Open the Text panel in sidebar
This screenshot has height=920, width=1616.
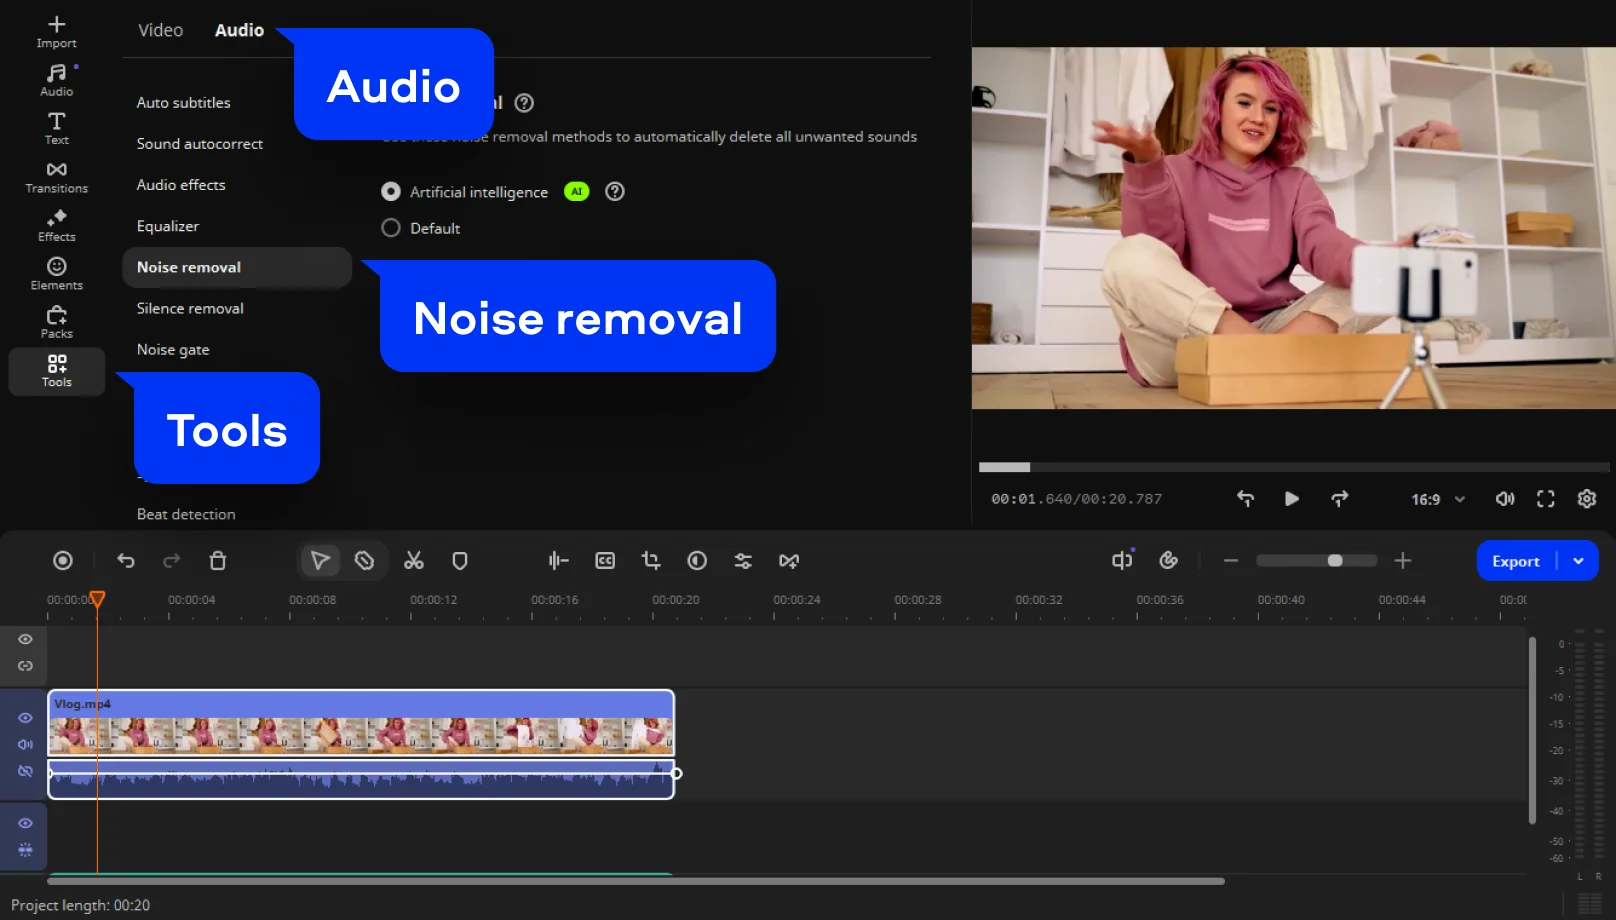[x=57, y=128]
